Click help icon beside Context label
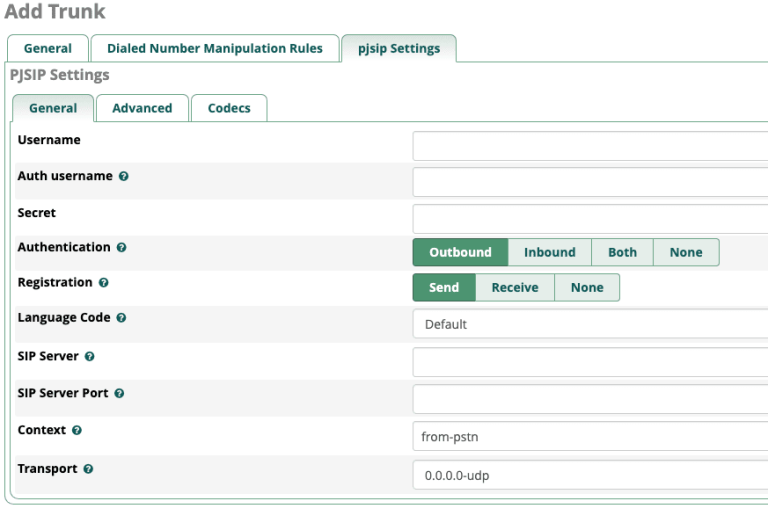768x523 pixels. point(77,431)
